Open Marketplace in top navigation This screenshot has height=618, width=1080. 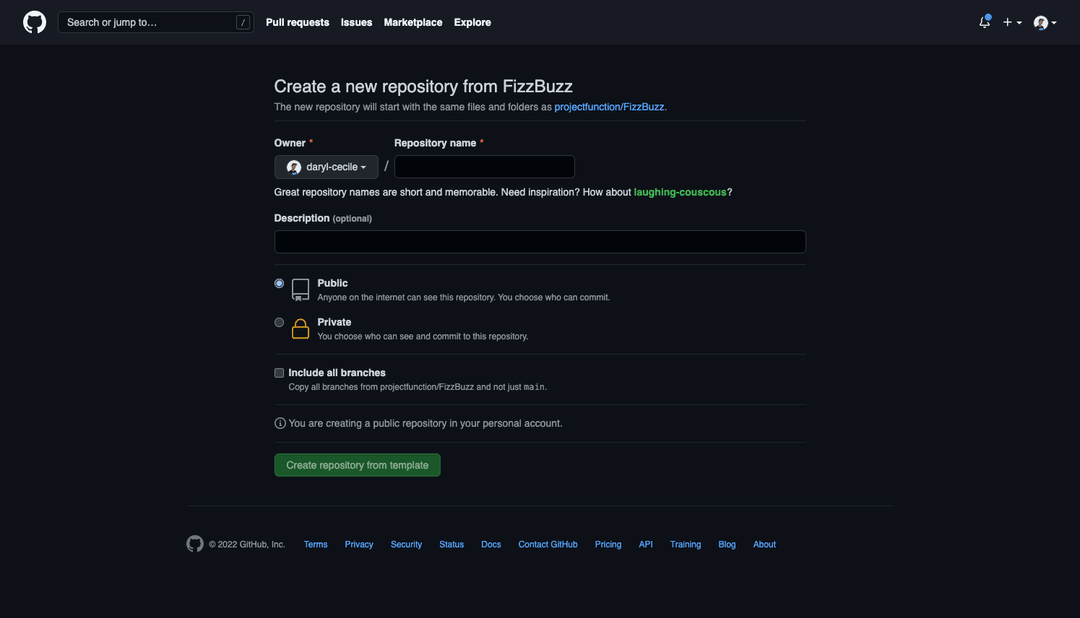pyautogui.click(x=413, y=22)
